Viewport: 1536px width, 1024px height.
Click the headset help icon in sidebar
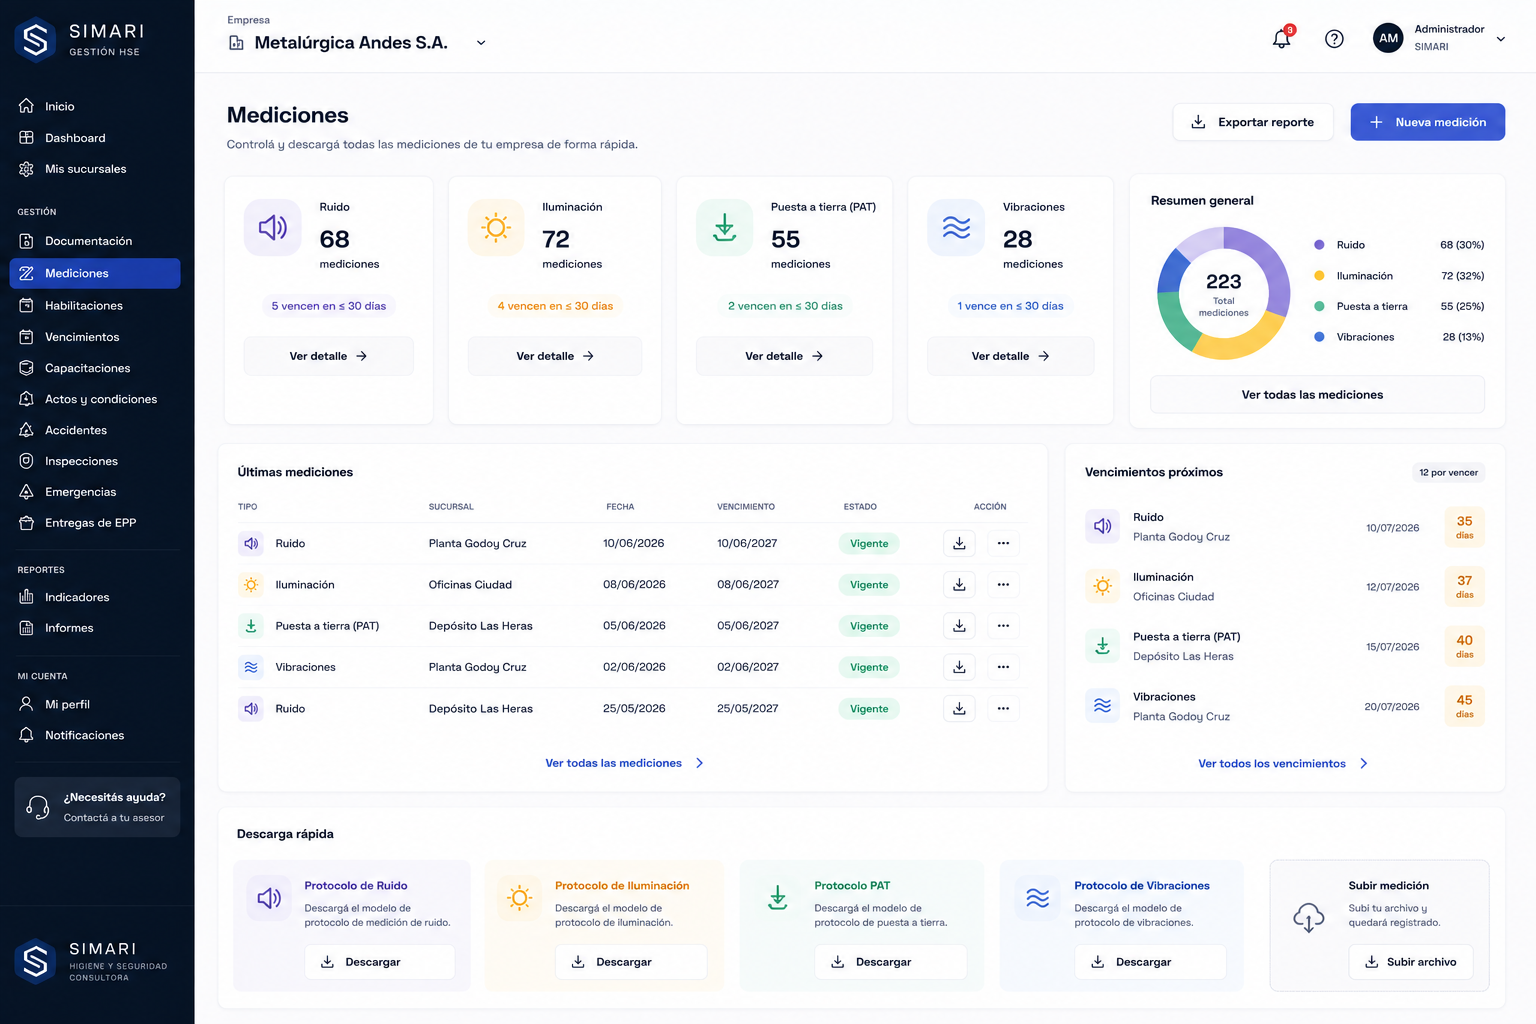tap(38, 807)
